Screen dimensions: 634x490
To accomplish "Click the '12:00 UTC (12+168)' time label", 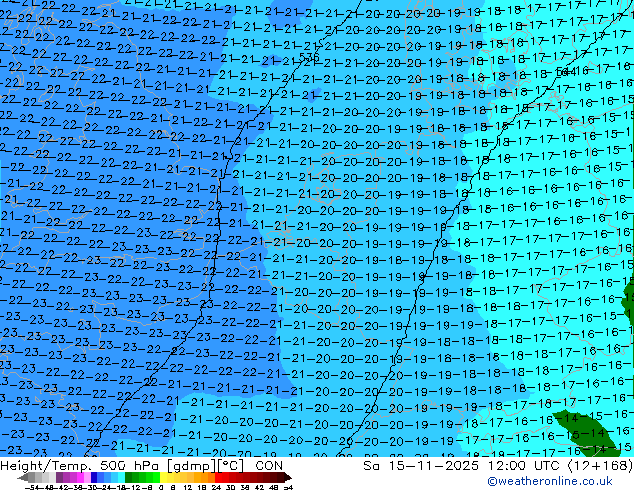I will 560,466.
